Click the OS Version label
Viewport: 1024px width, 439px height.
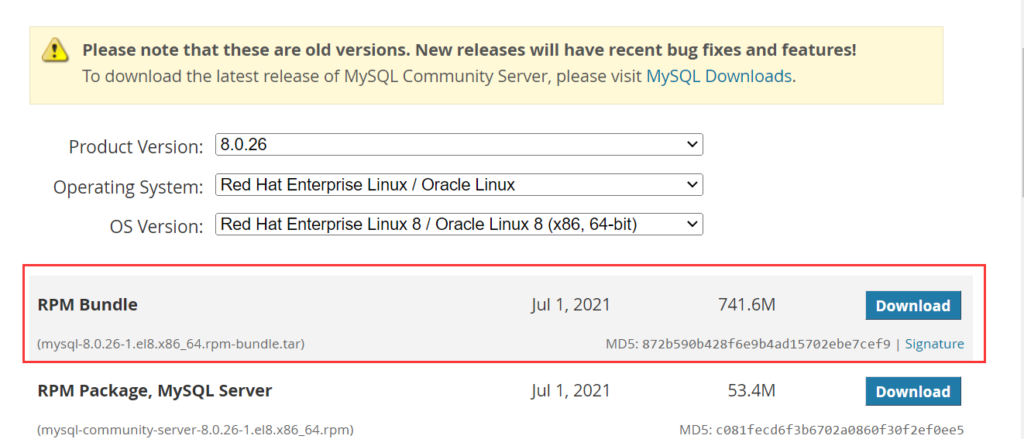(157, 227)
